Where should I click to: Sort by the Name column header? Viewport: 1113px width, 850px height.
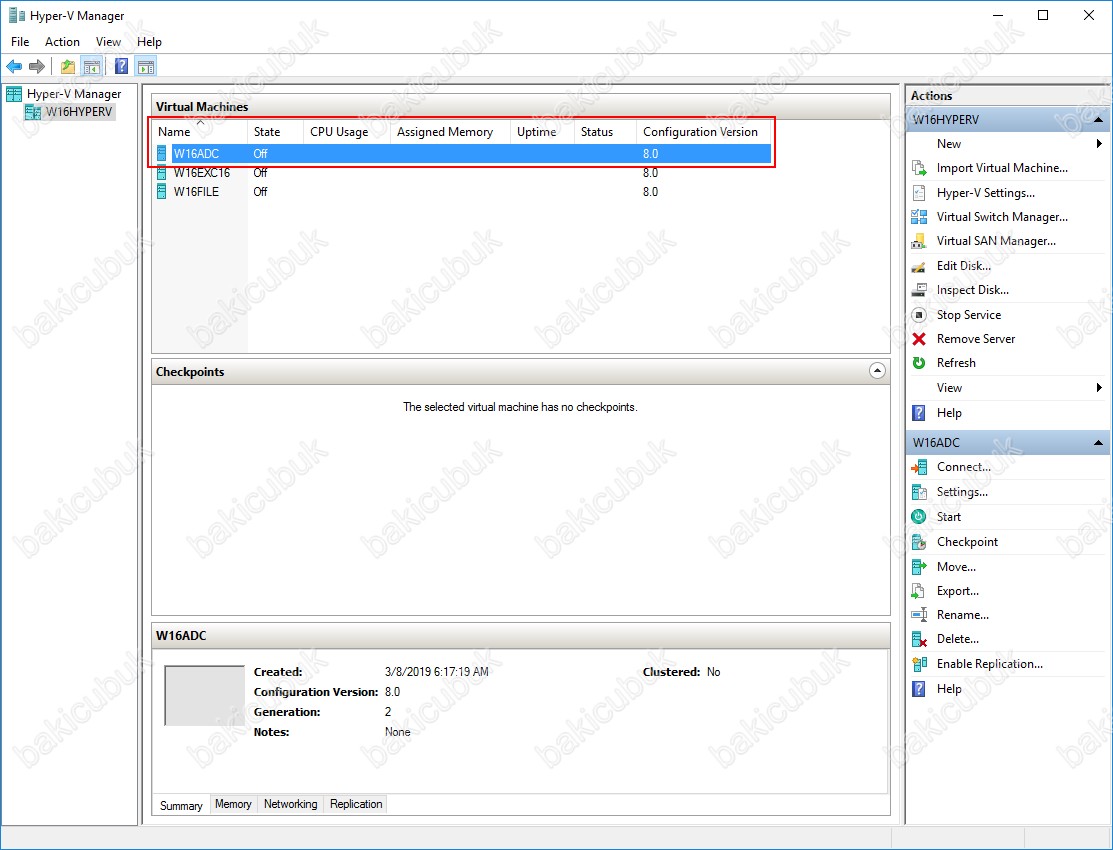(200, 132)
